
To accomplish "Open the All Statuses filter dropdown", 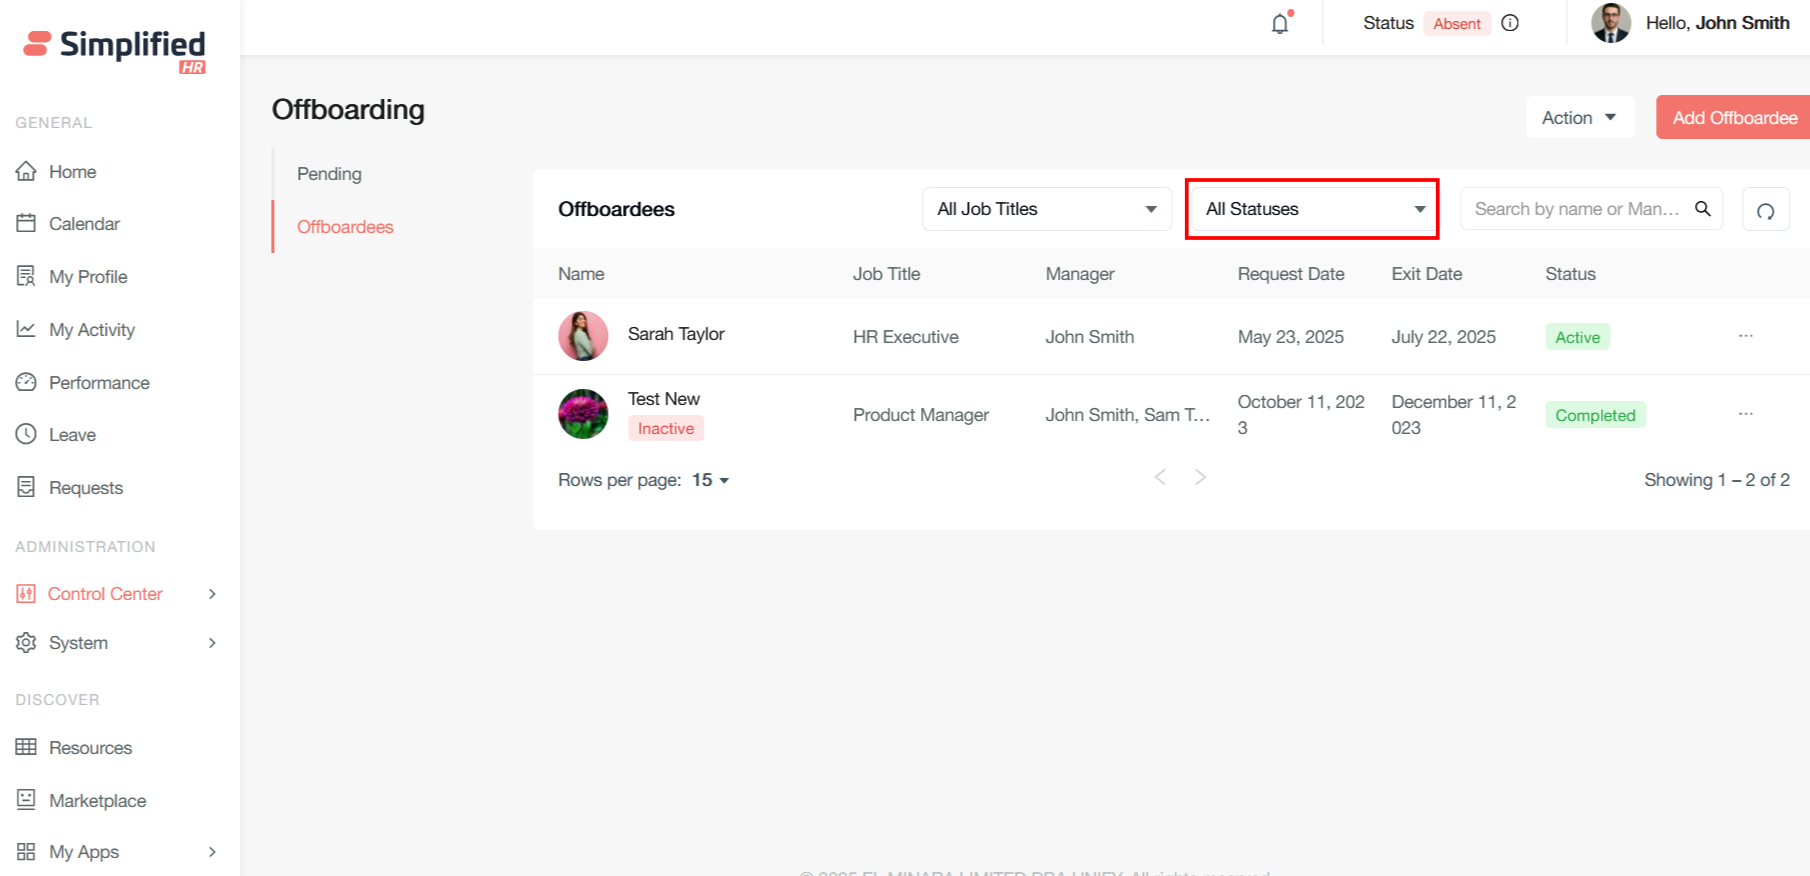I will [x=1312, y=209].
